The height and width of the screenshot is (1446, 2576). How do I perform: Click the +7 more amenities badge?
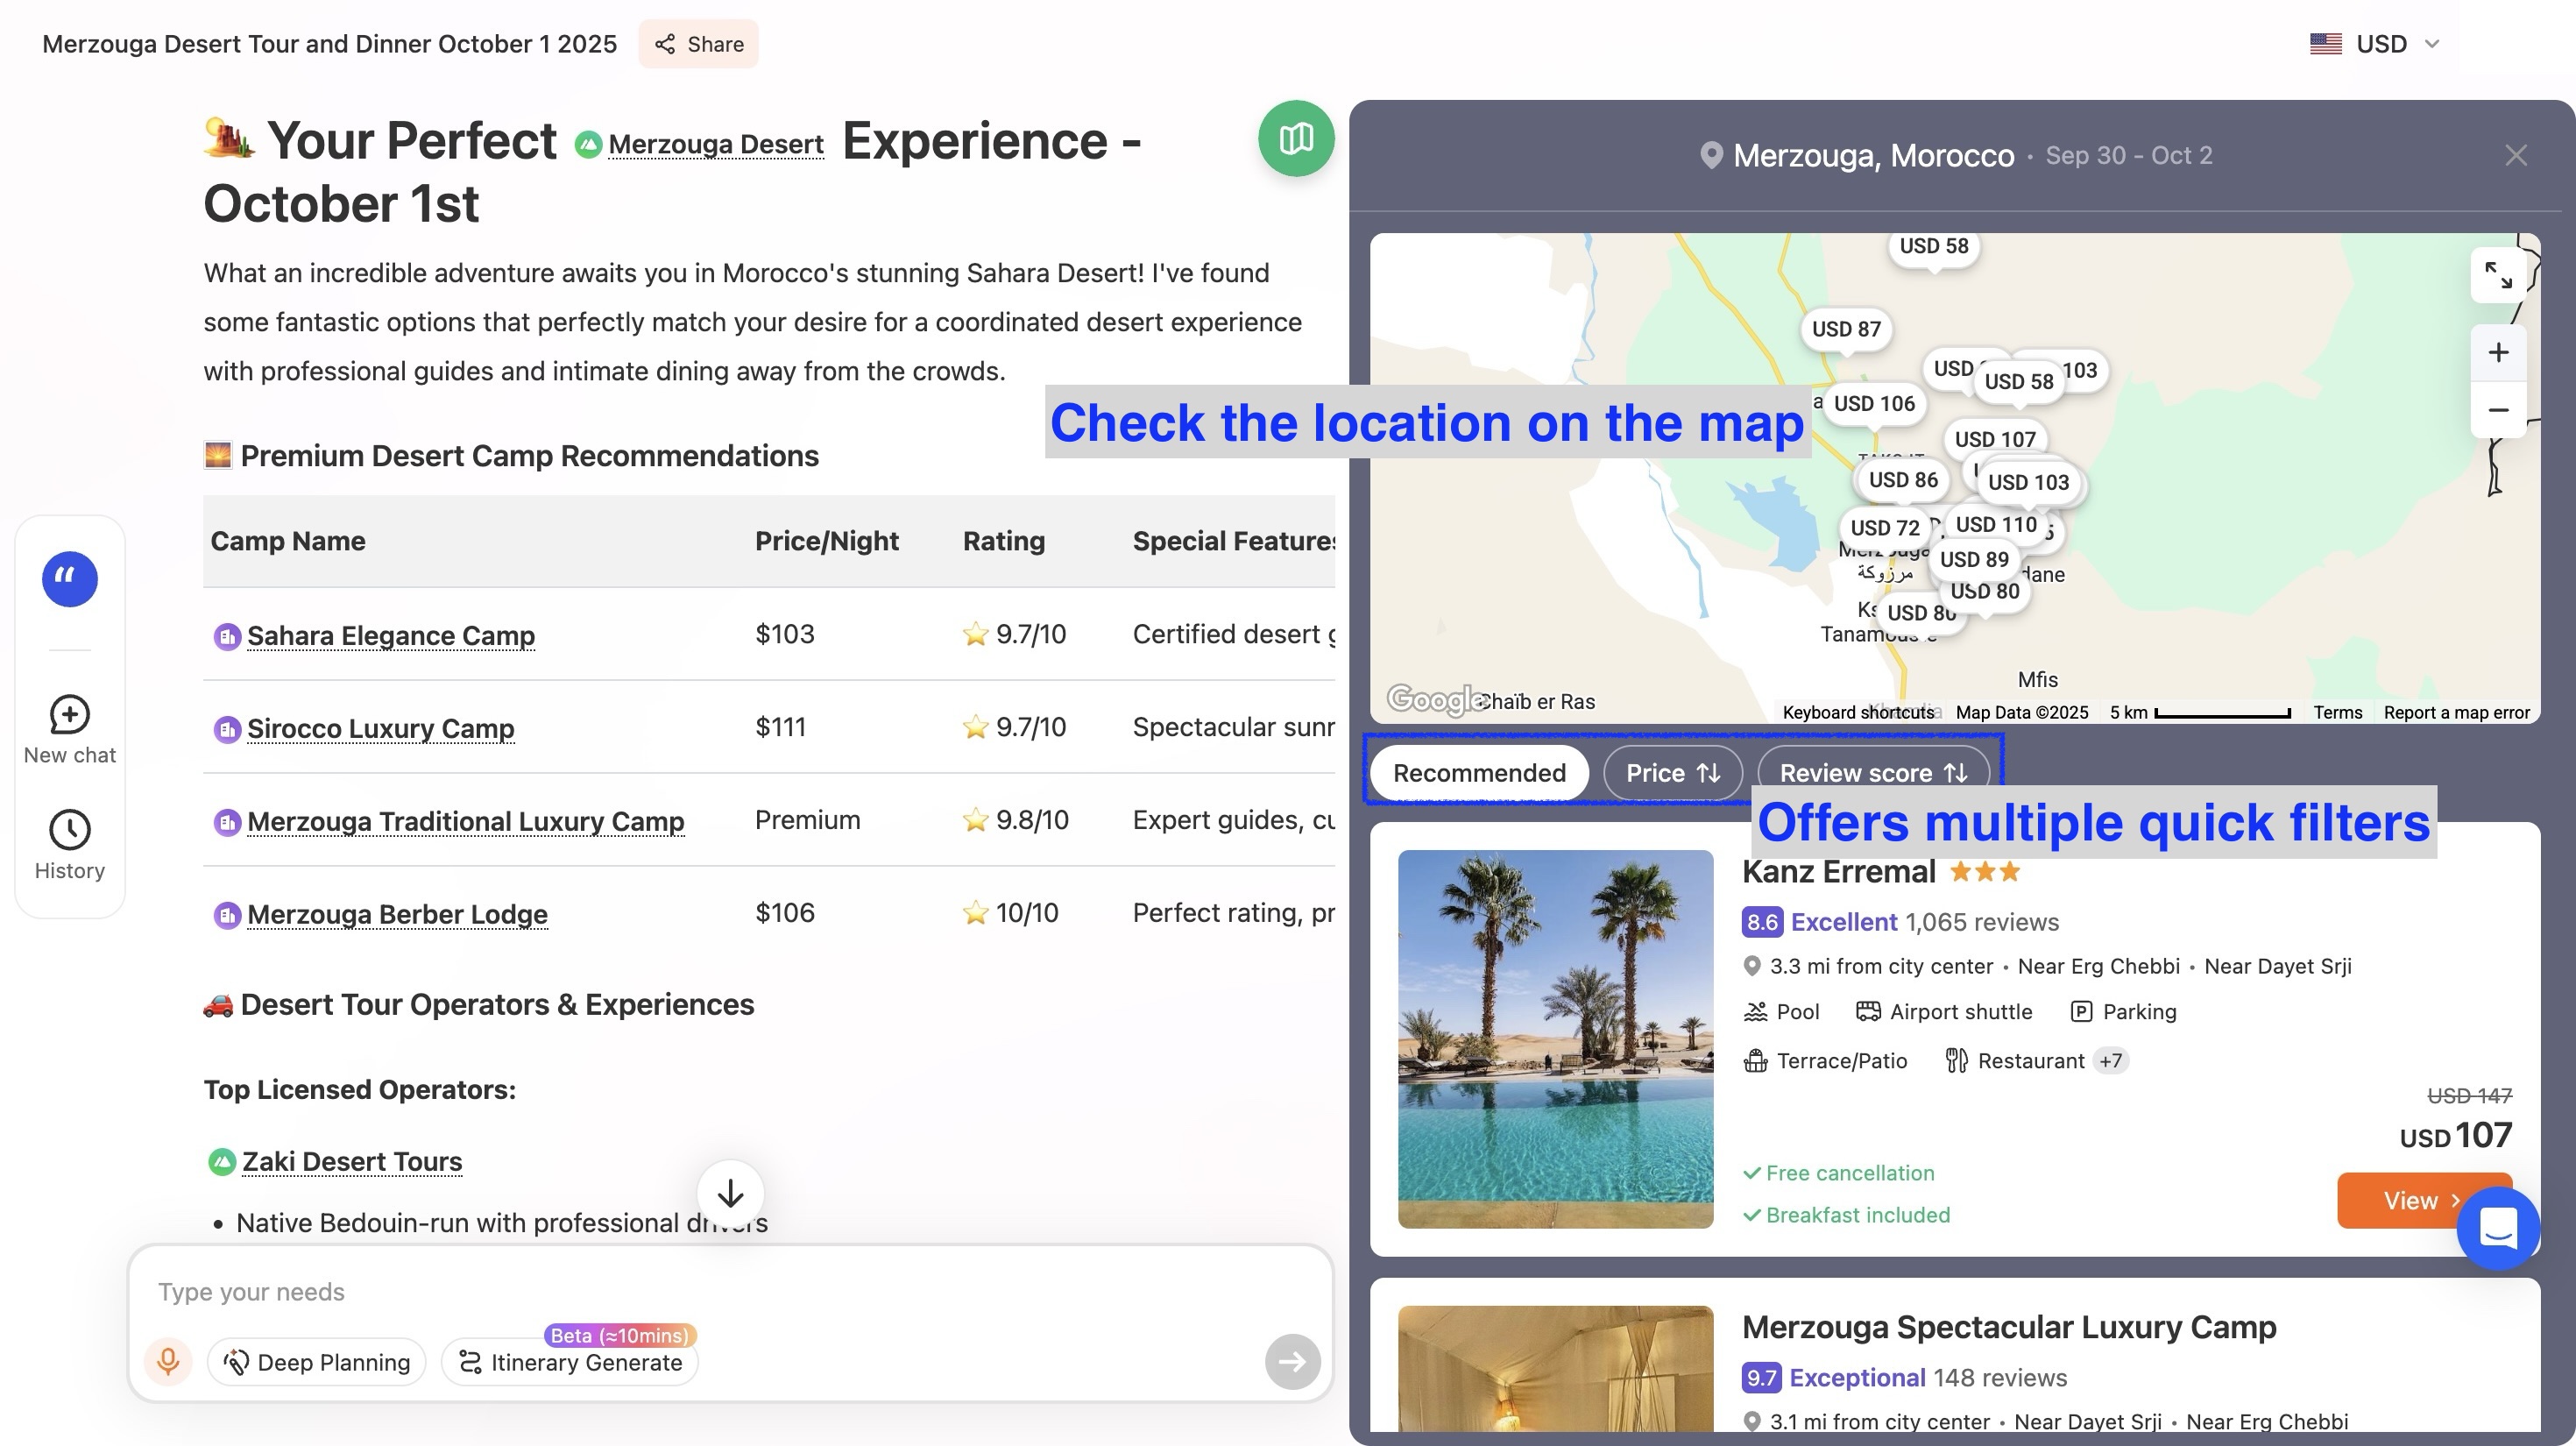click(2110, 1061)
